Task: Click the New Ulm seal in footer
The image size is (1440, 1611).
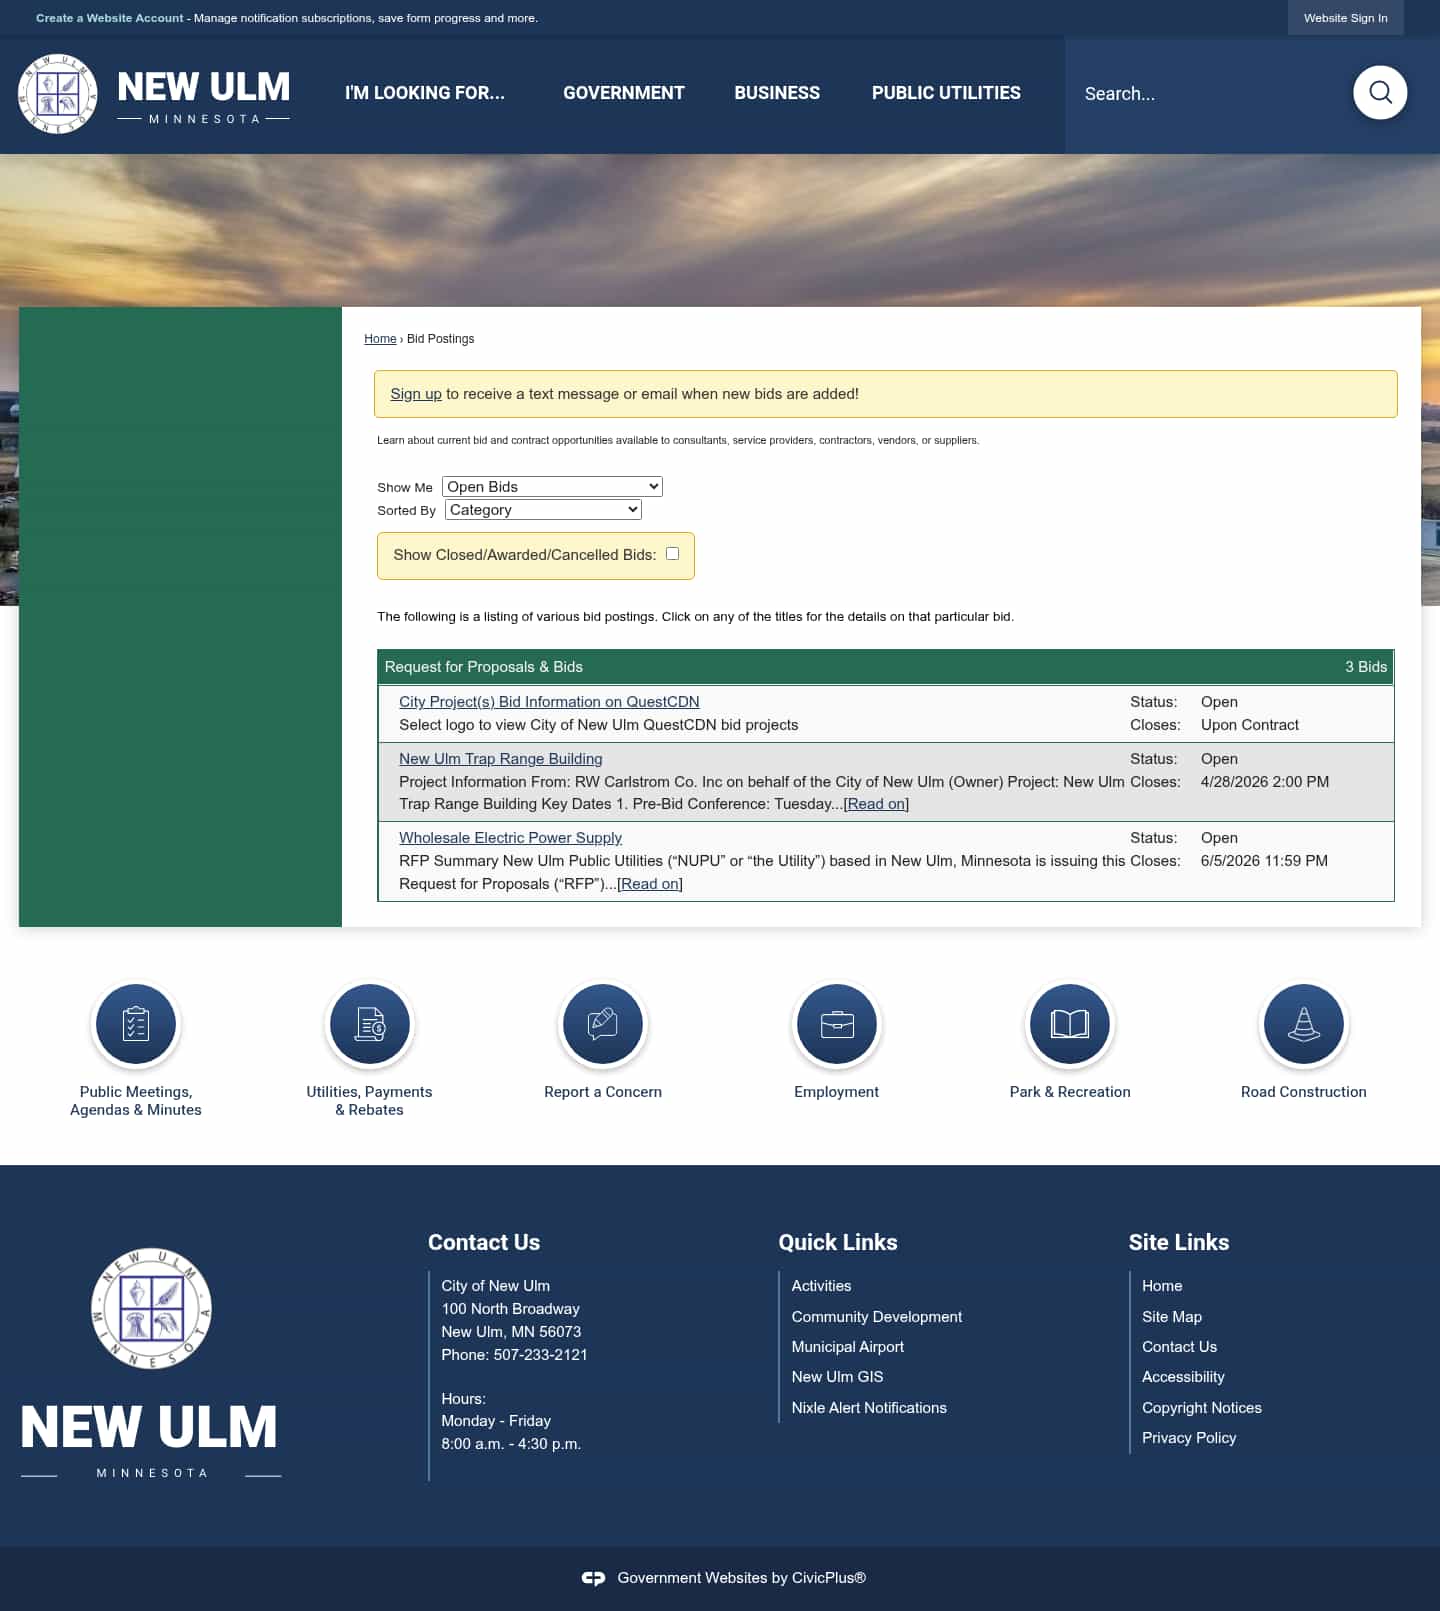Action: [x=151, y=1308]
